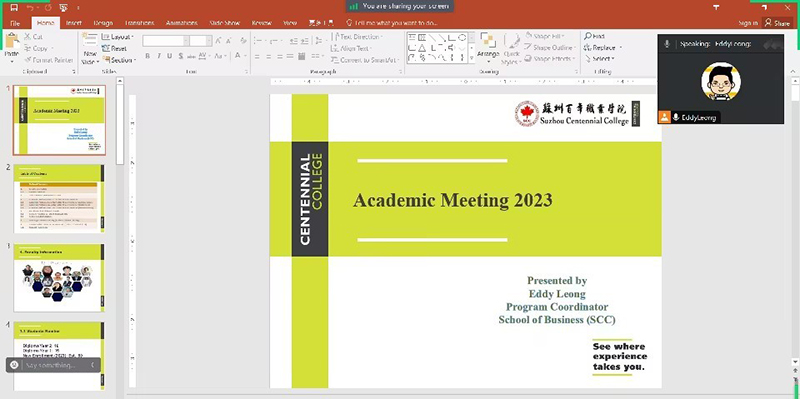
Task: Click the font color button
Action: click(238, 56)
